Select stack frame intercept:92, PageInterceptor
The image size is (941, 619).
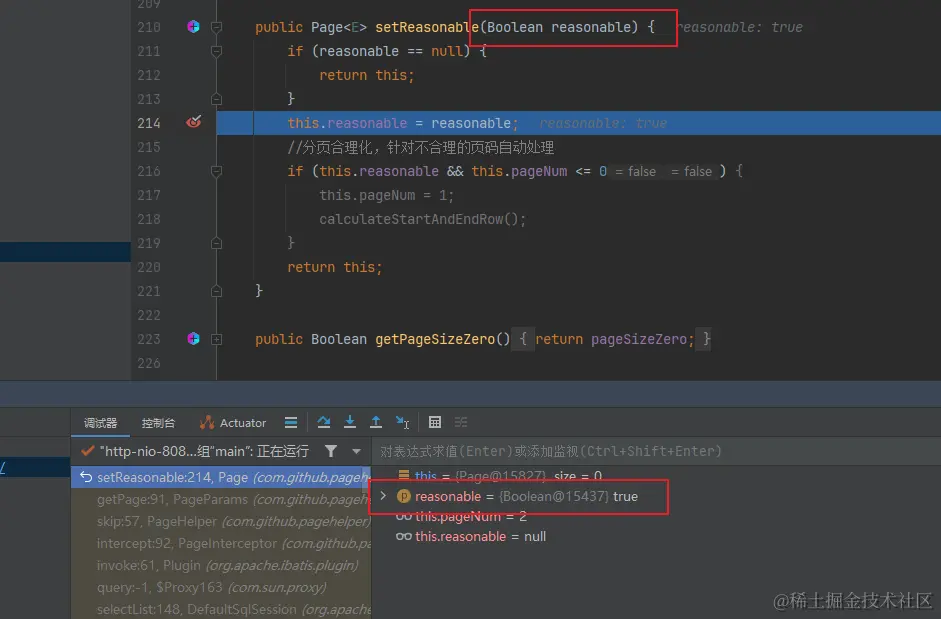(x=221, y=543)
